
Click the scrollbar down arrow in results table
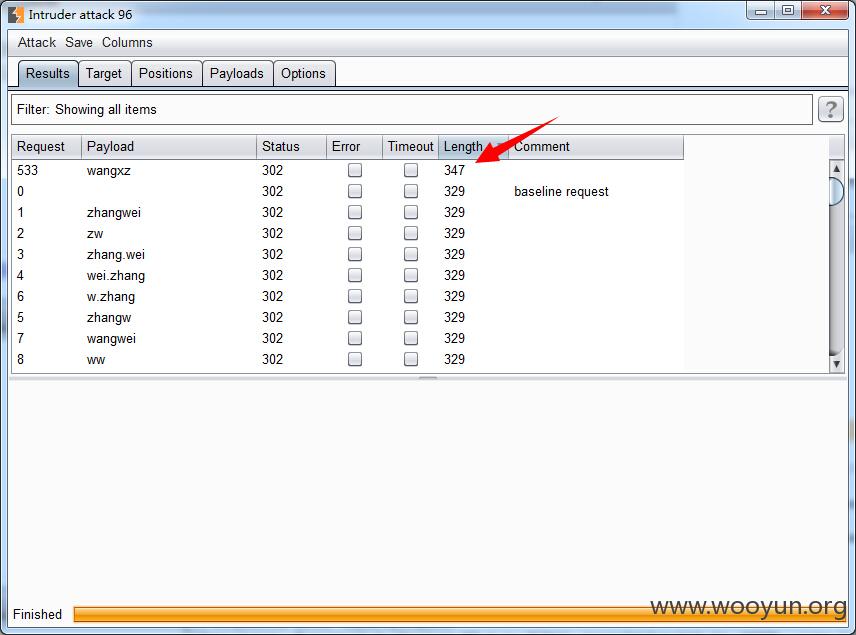(836, 364)
